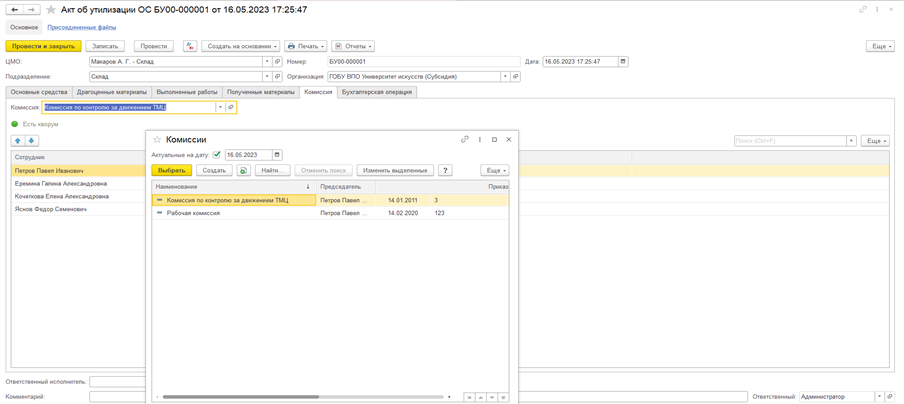Click the Актуальные на дату date field
This screenshot has height=404, width=904.
(248, 154)
